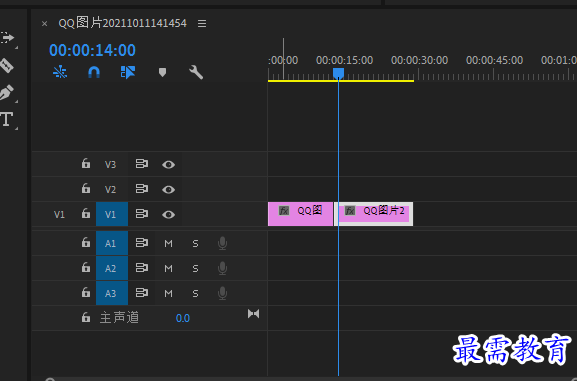Image resolution: width=577 pixels, height=381 pixels.
Task: Mute audio track A3
Action: point(169,294)
